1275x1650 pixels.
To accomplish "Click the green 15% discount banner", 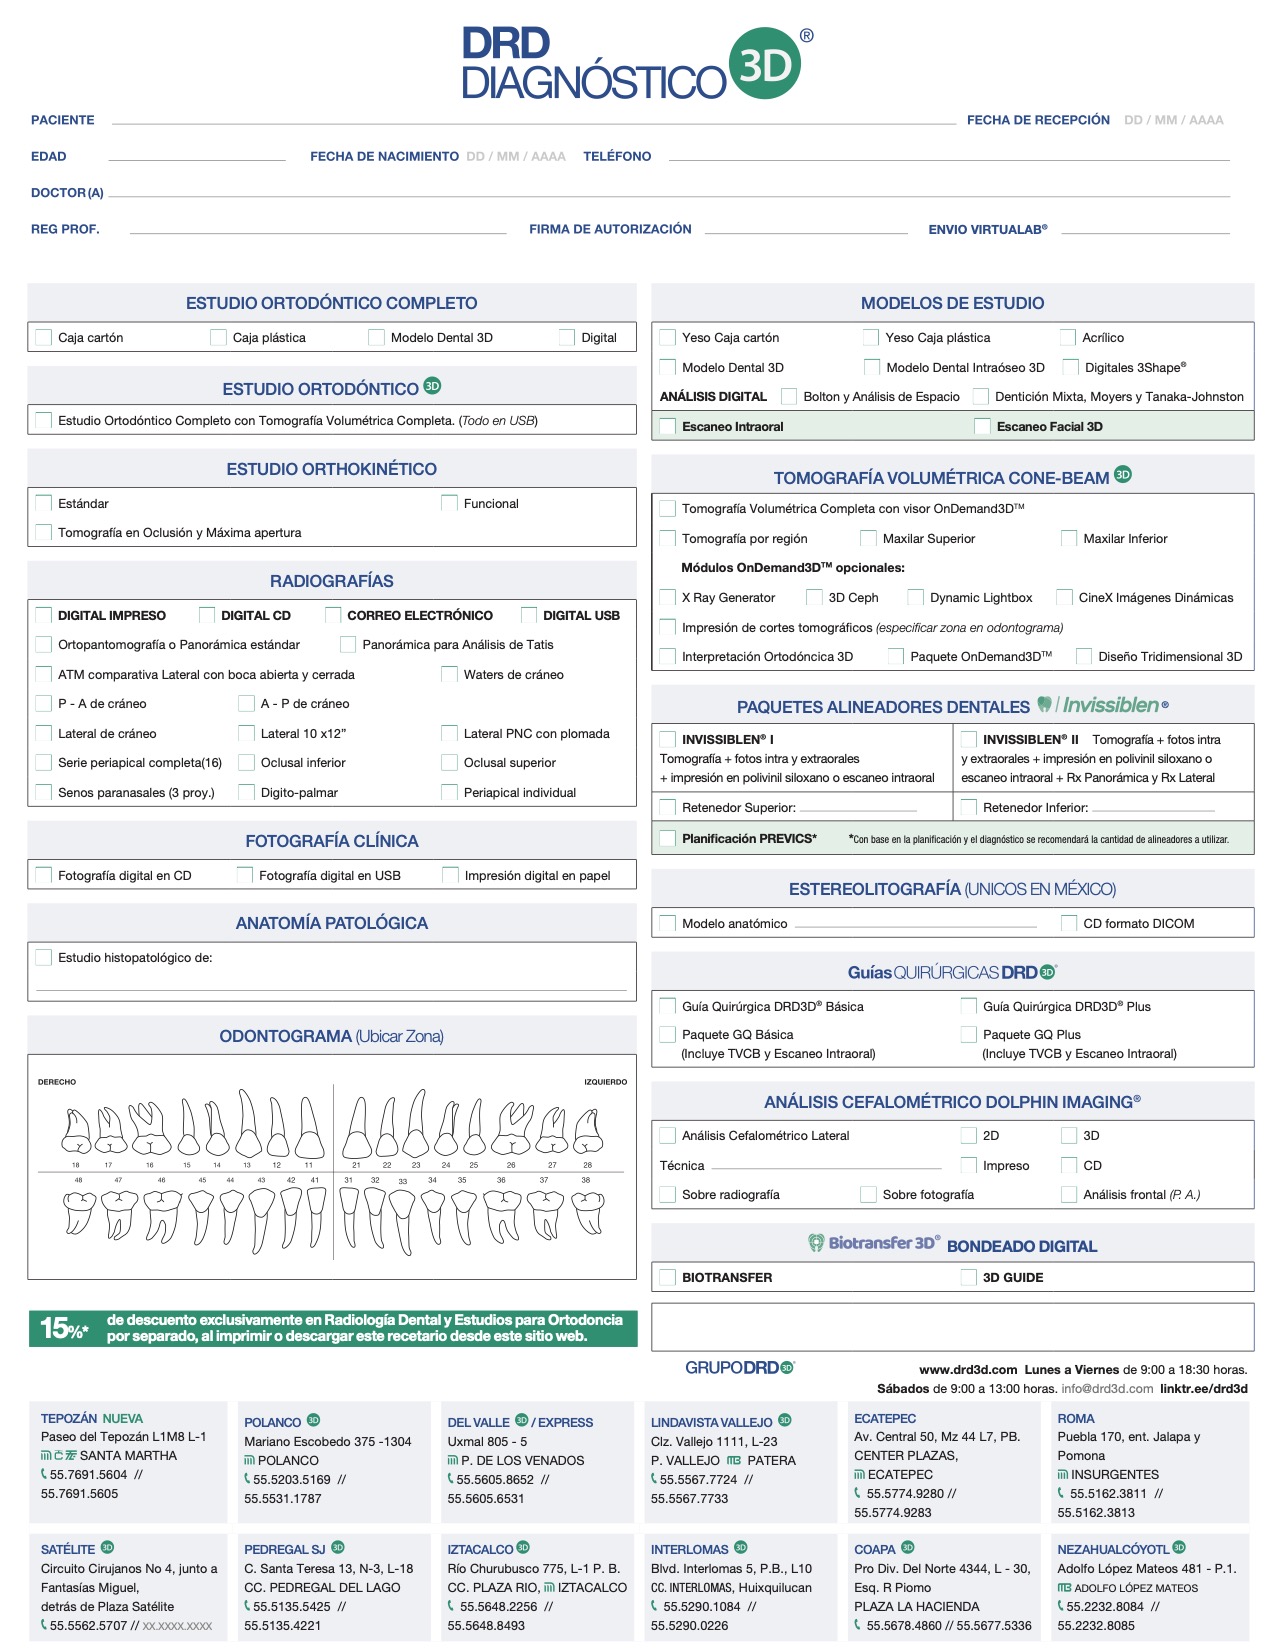I will pos(333,1328).
